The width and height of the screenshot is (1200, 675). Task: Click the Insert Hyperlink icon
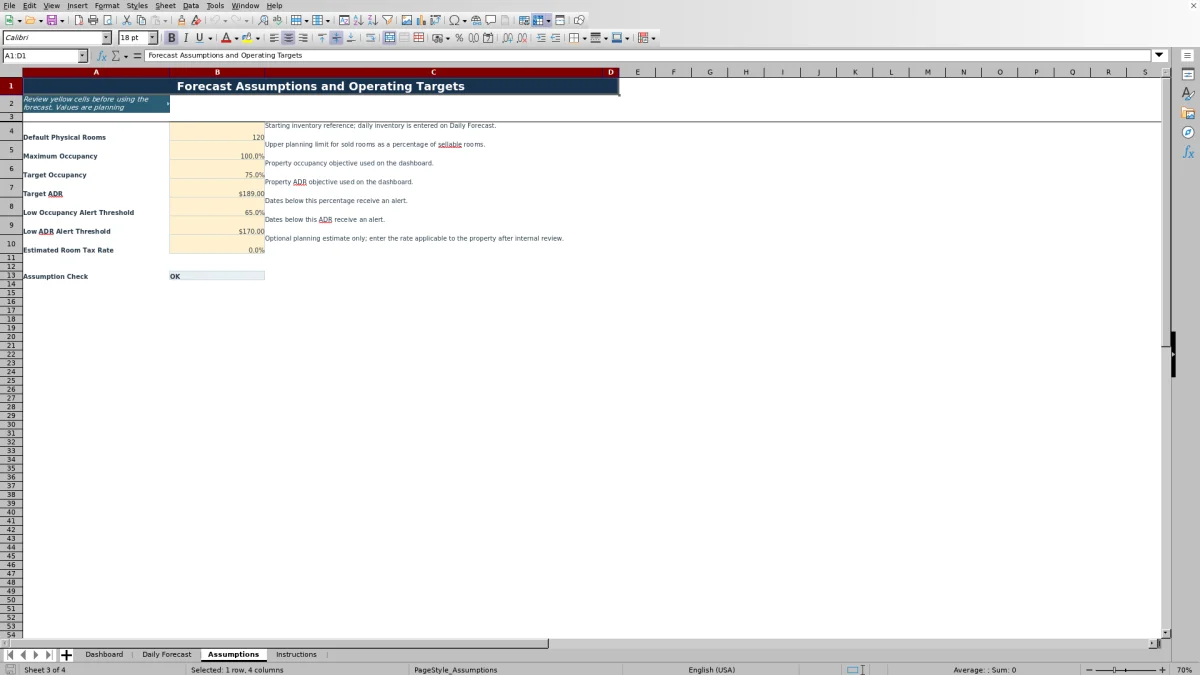[x=476, y=20]
